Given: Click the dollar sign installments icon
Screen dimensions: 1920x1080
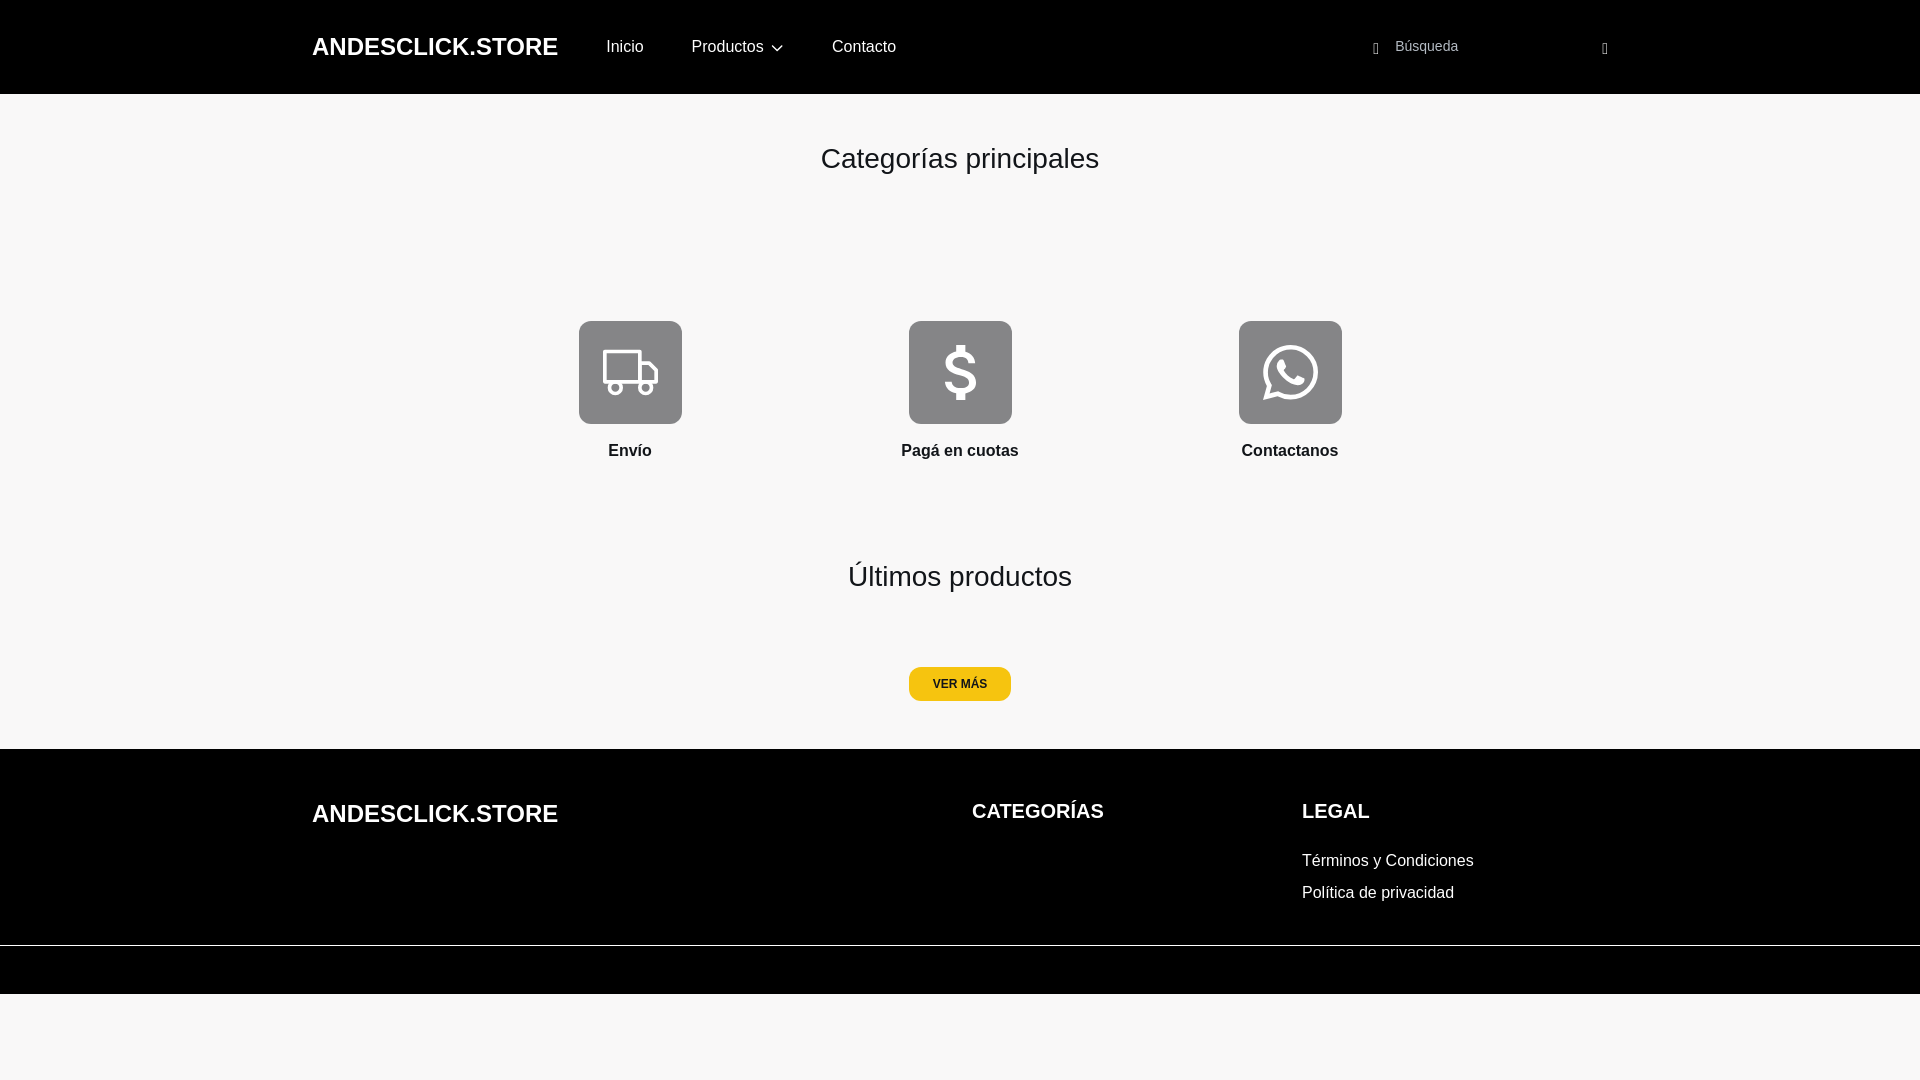Looking at the screenshot, I should pyautogui.click(x=960, y=372).
